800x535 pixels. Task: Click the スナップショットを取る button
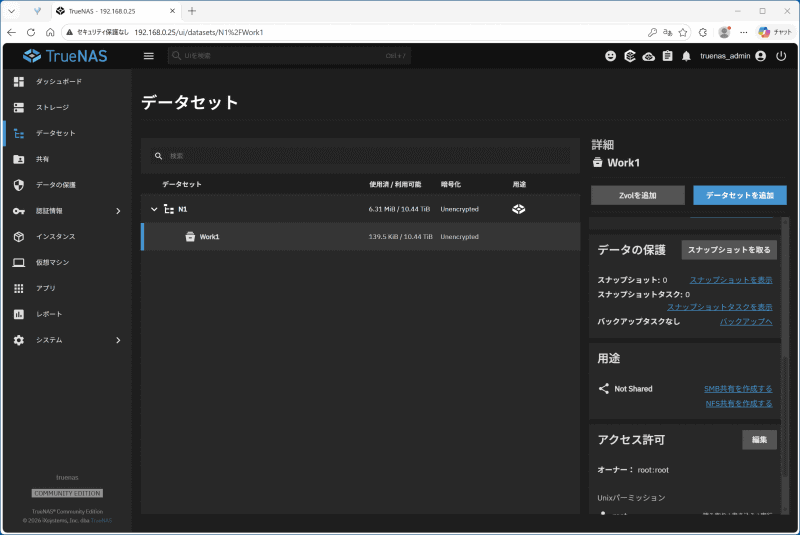[729, 250]
